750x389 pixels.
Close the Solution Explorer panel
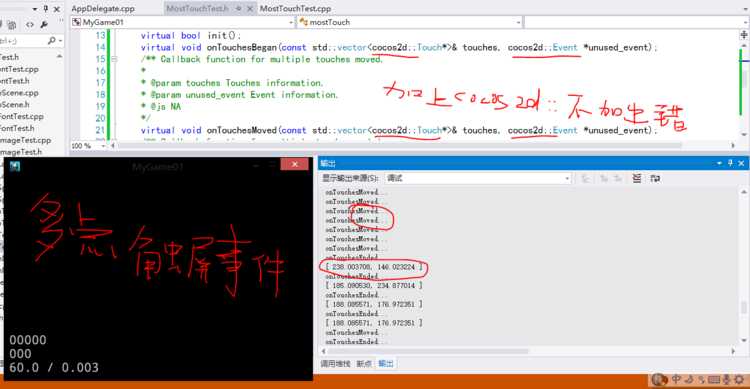[56, 9]
